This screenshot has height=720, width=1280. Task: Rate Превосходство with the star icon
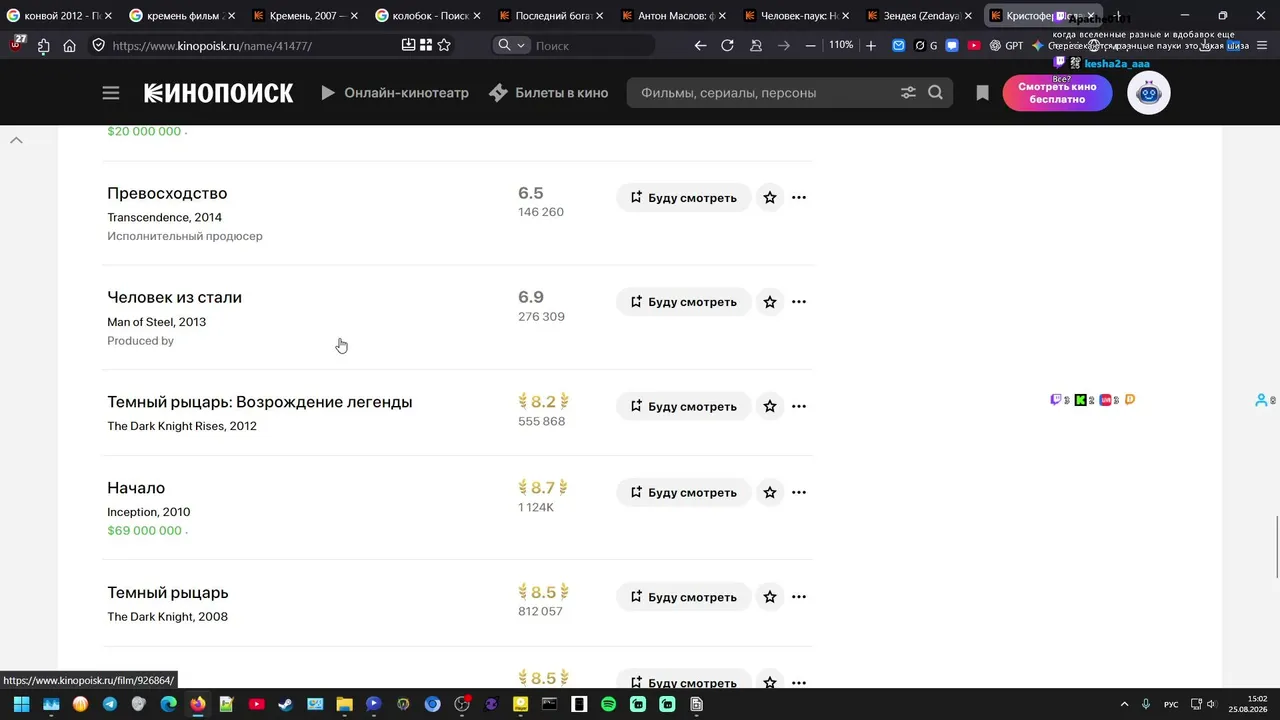point(770,198)
